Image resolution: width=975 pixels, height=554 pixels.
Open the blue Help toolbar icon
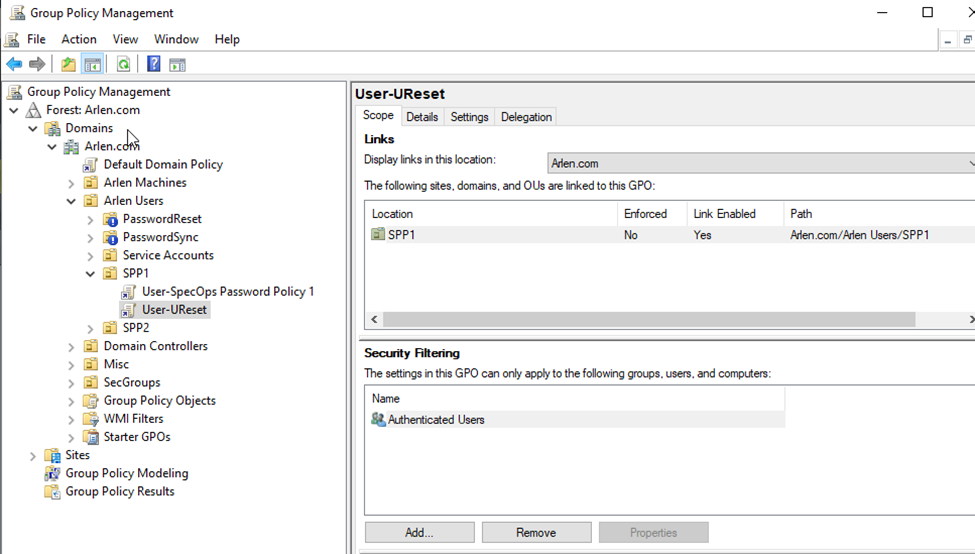154,64
